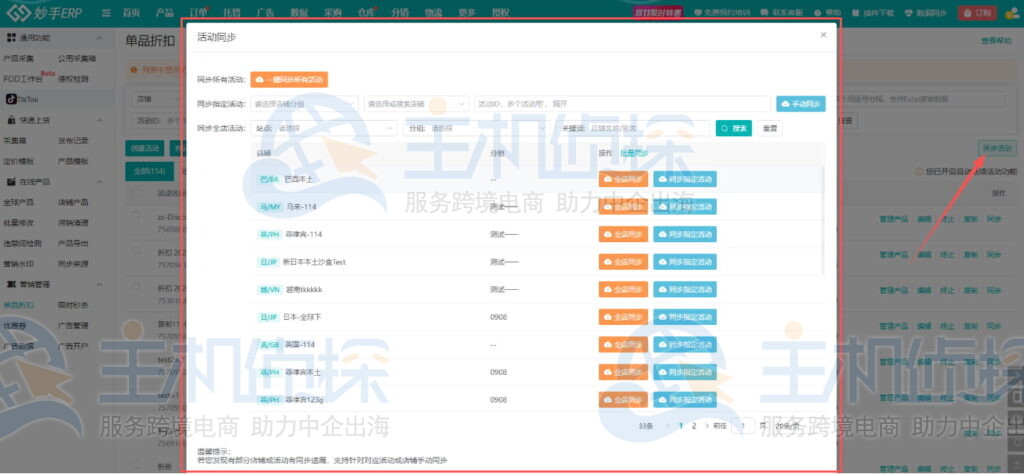
Task: Toggle the hamburger menu icon in top bar
Action: coord(106,12)
